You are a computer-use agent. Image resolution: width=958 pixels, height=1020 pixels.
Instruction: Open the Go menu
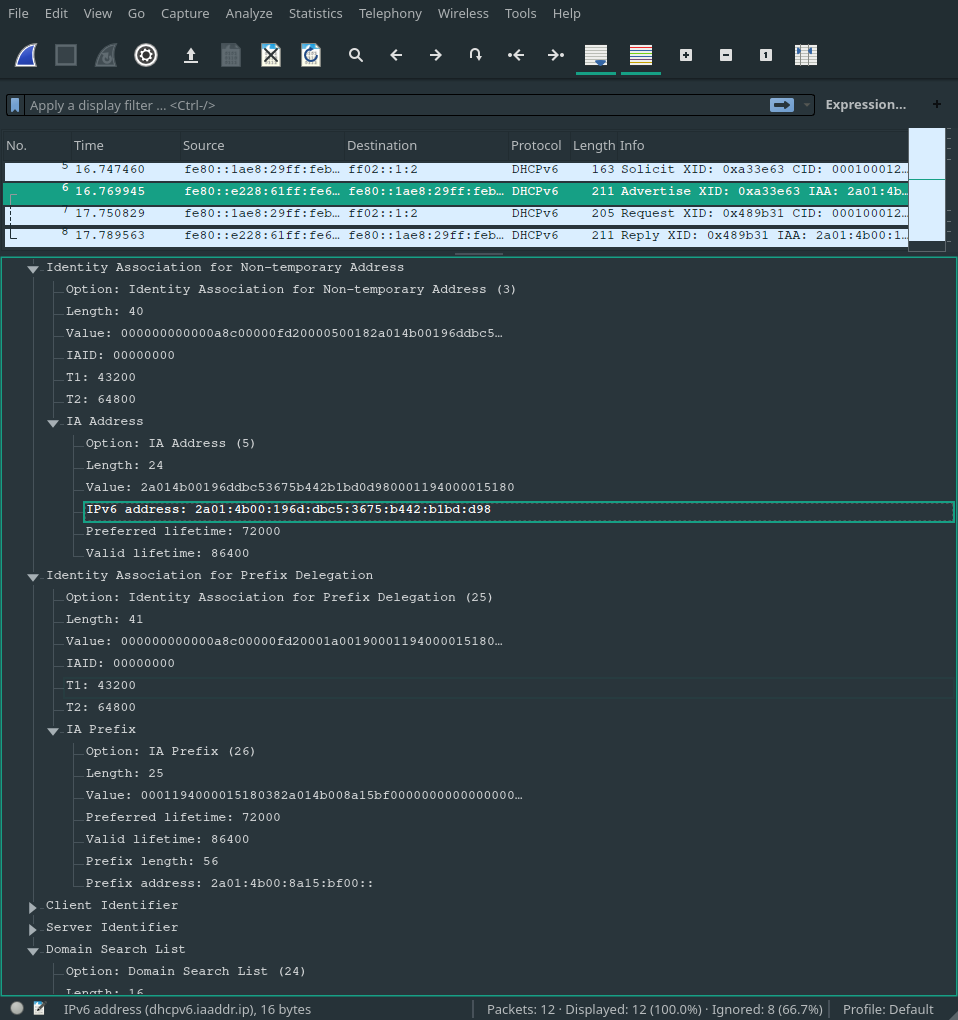(136, 14)
